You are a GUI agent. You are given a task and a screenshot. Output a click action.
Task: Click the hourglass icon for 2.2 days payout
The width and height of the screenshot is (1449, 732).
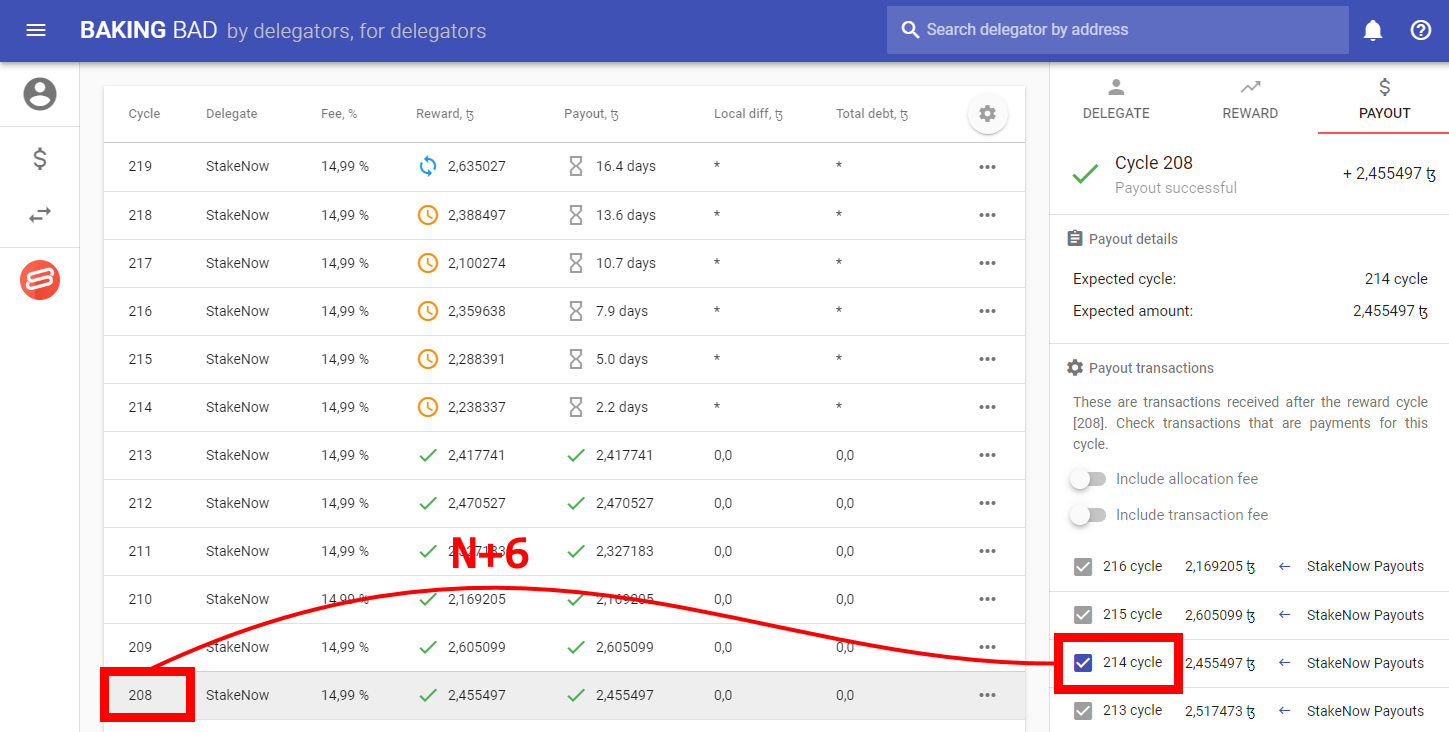(575, 407)
